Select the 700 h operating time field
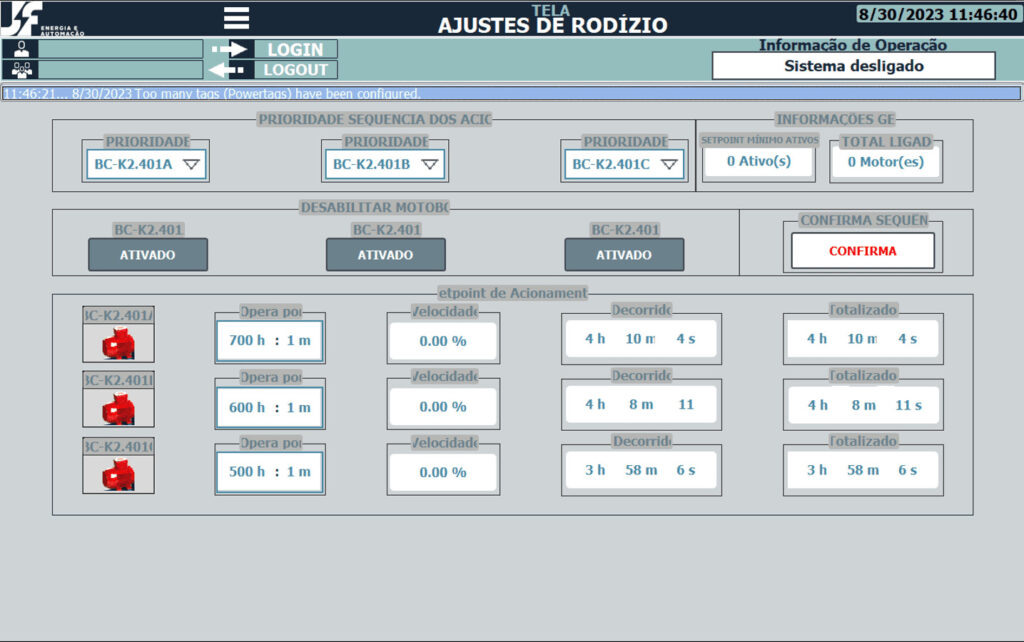The height and width of the screenshot is (642, 1024). coord(270,340)
